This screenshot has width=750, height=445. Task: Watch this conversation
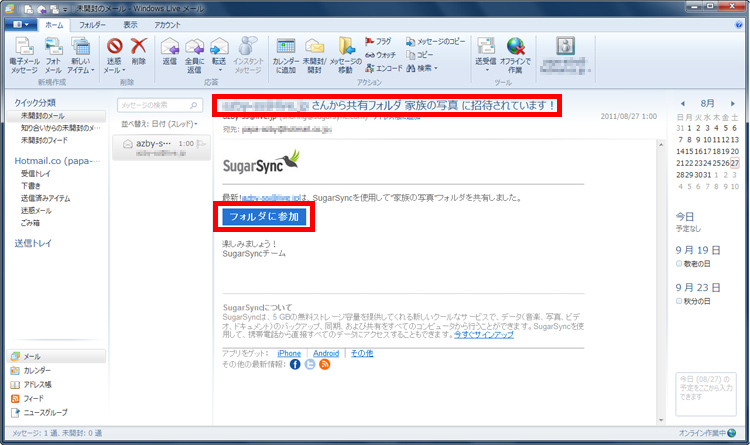point(381,55)
